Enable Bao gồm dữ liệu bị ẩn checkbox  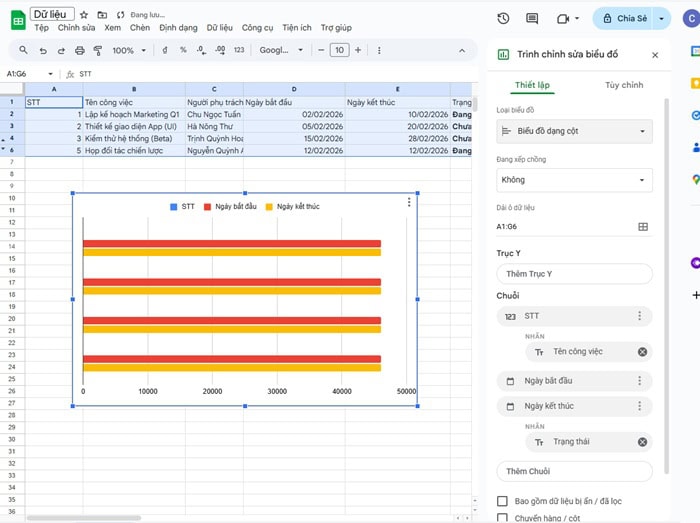(x=503, y=501)
